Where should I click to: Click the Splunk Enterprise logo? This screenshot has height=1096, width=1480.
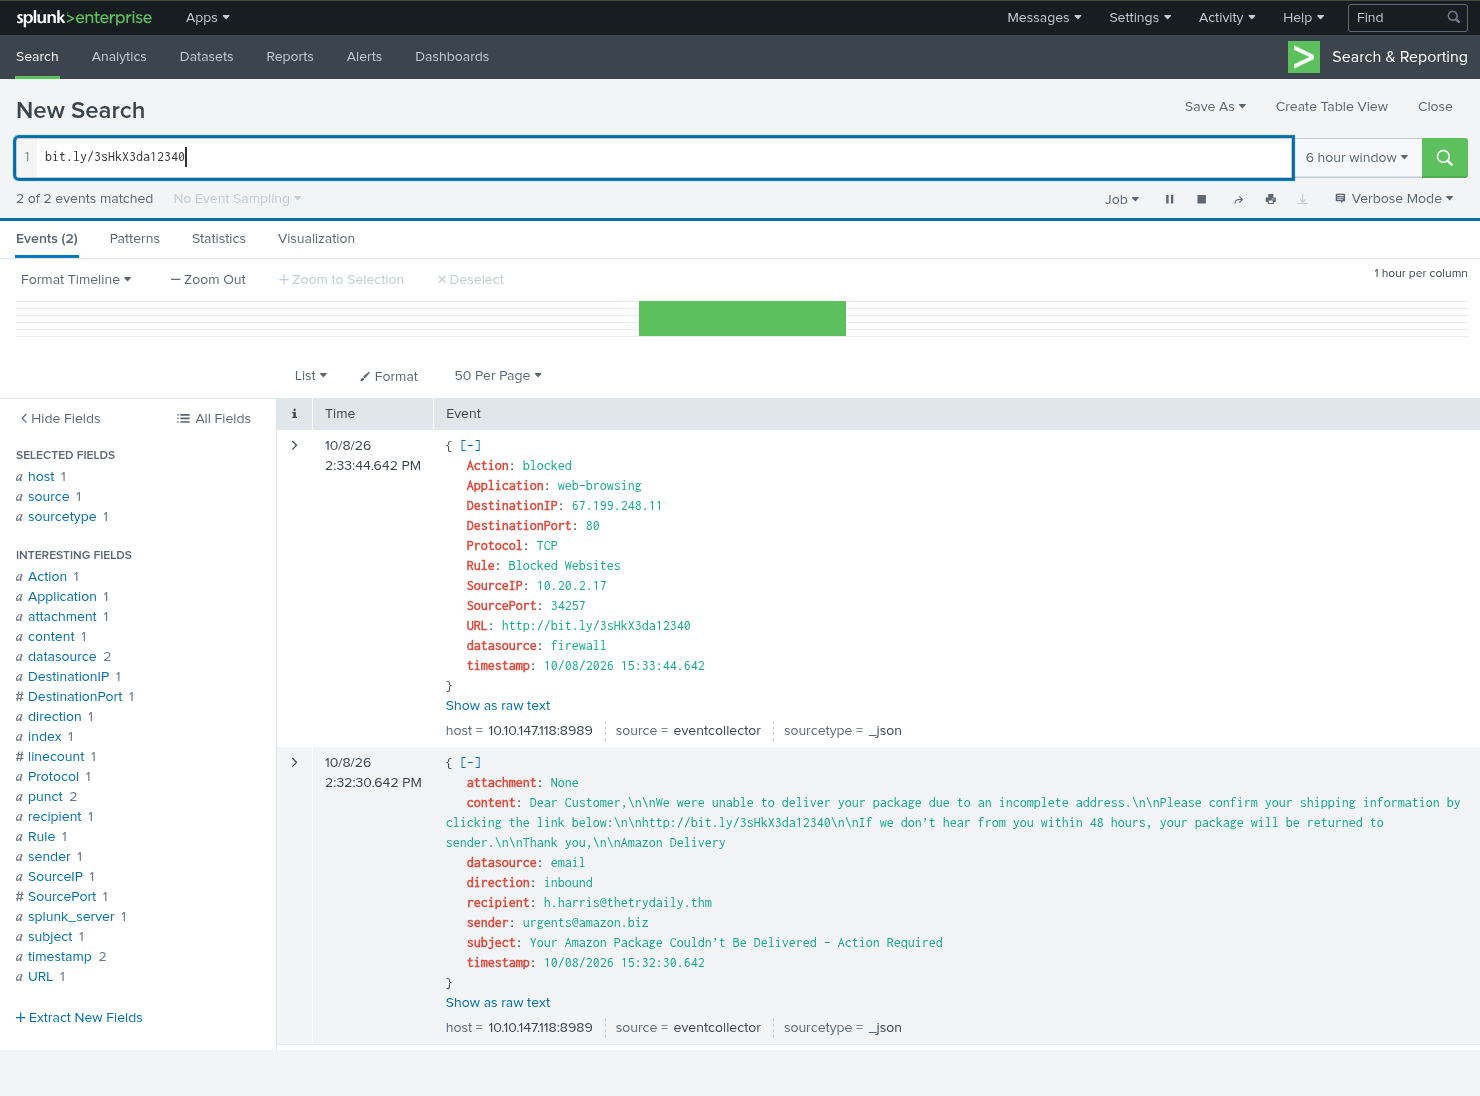(x=84, y=18)
